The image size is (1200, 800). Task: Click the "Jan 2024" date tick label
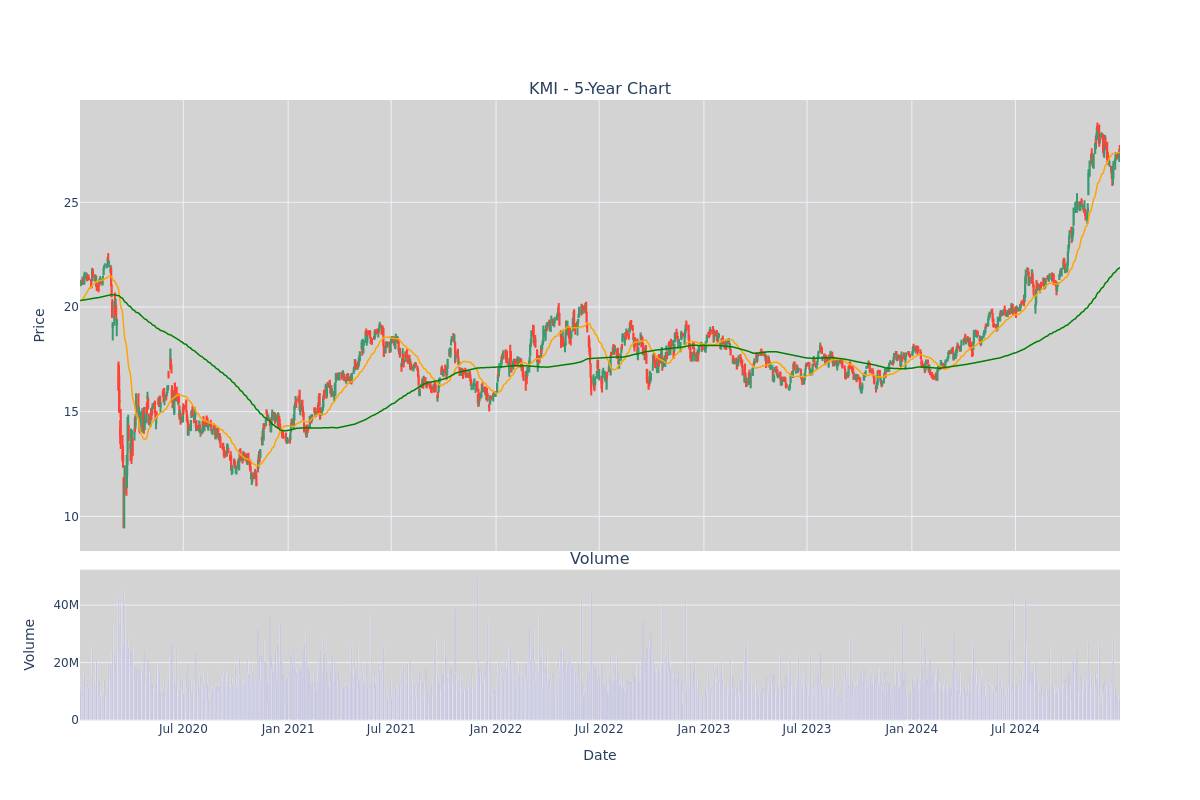[912, 729]
